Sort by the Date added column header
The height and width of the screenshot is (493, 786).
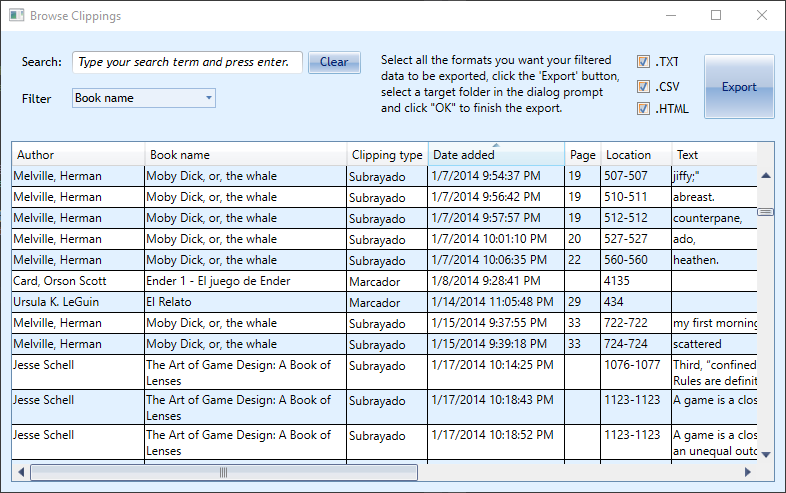coord(496,154)
